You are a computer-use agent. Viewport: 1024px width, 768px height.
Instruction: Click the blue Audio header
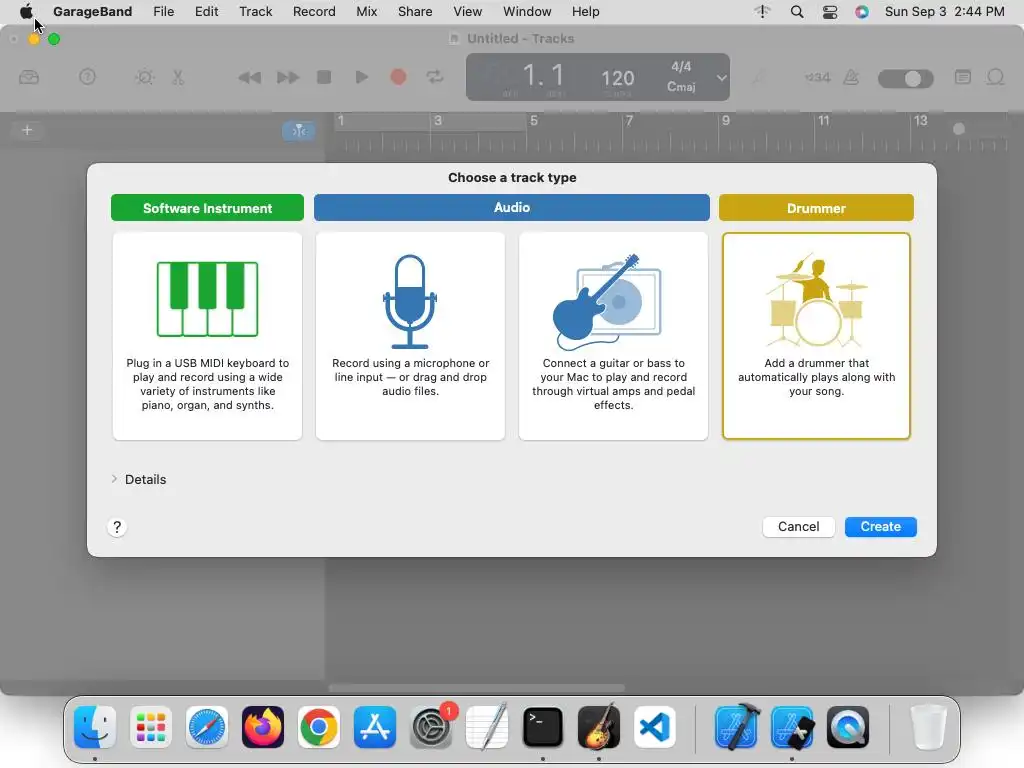click(x=511, y=208)
